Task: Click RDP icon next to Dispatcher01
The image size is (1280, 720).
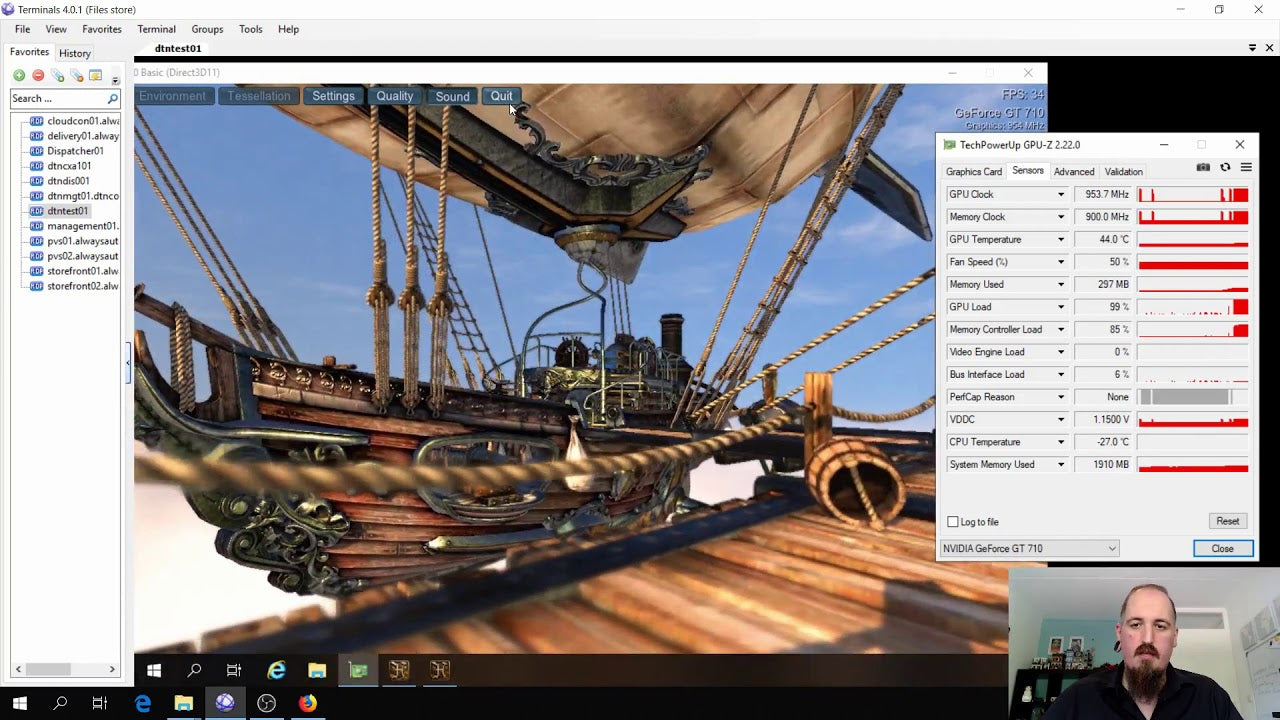Action: tap(37, 151)
